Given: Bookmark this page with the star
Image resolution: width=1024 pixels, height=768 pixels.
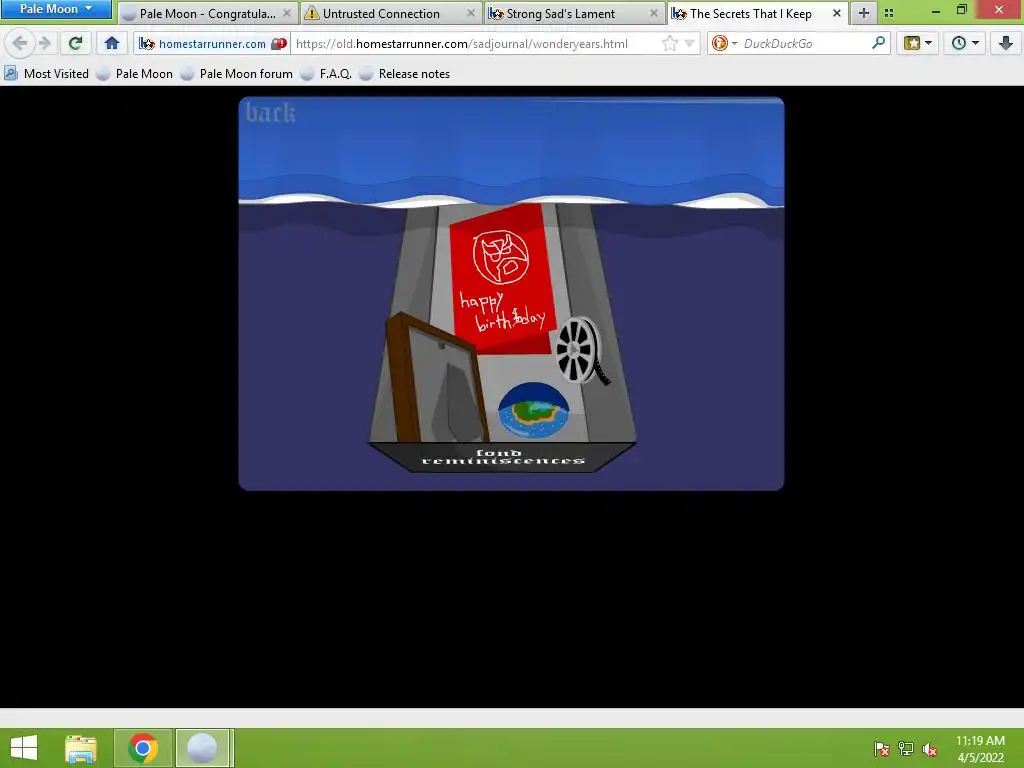Looking at the screenshot, I should coord(669,44).
